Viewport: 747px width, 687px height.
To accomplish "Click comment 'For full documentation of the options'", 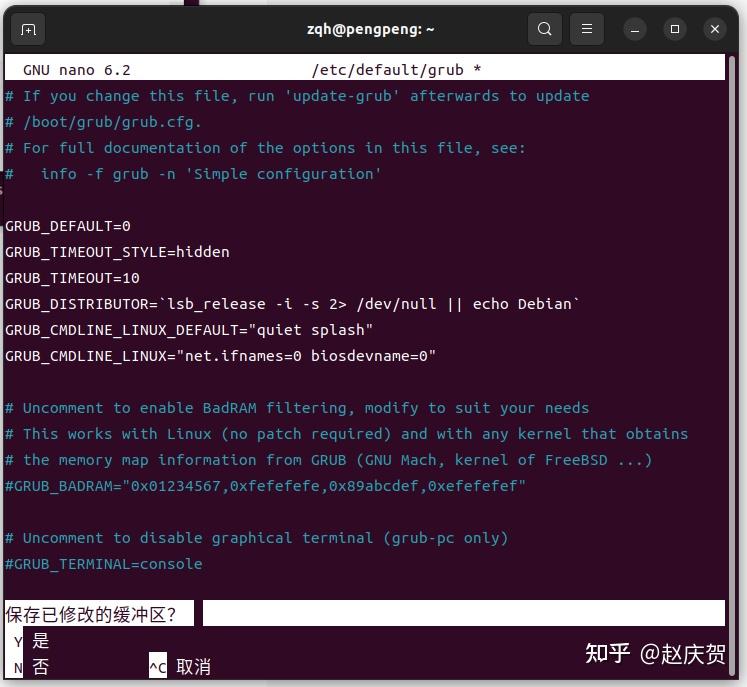I will 265,148.
